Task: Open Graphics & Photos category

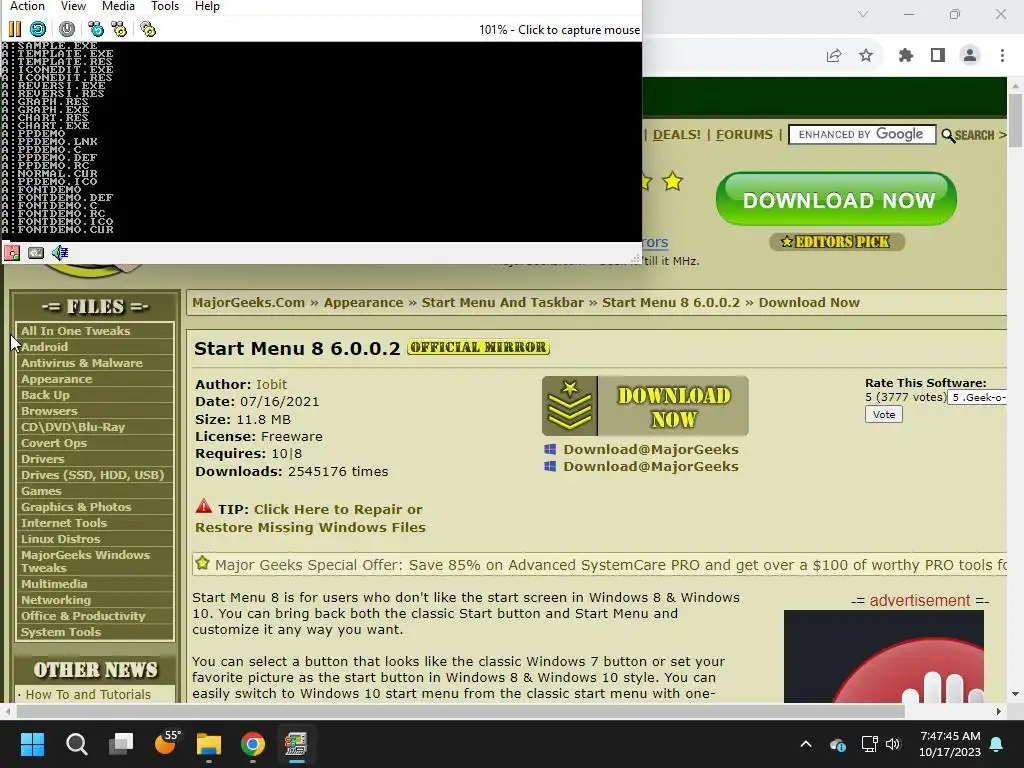Action: pos(76,507)
